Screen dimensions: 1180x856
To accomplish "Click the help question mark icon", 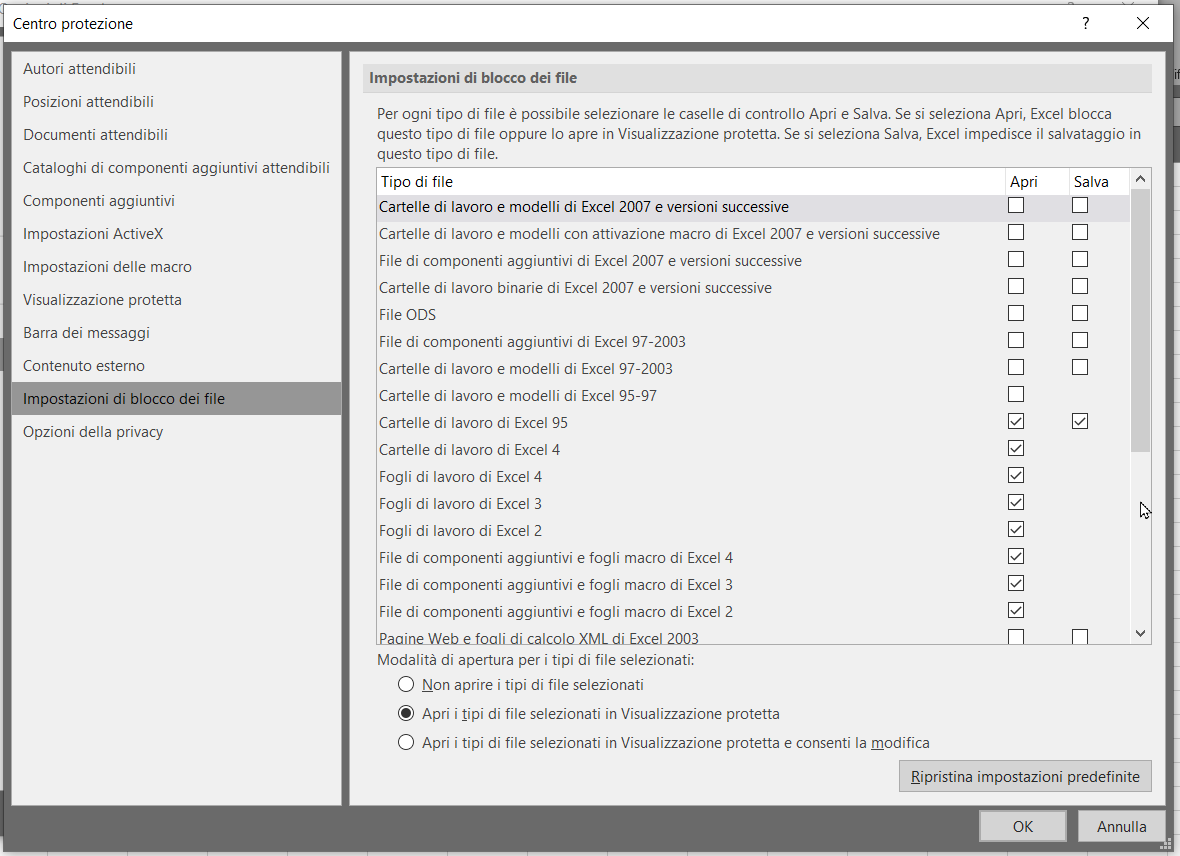I will click(x=1085, y=23).
